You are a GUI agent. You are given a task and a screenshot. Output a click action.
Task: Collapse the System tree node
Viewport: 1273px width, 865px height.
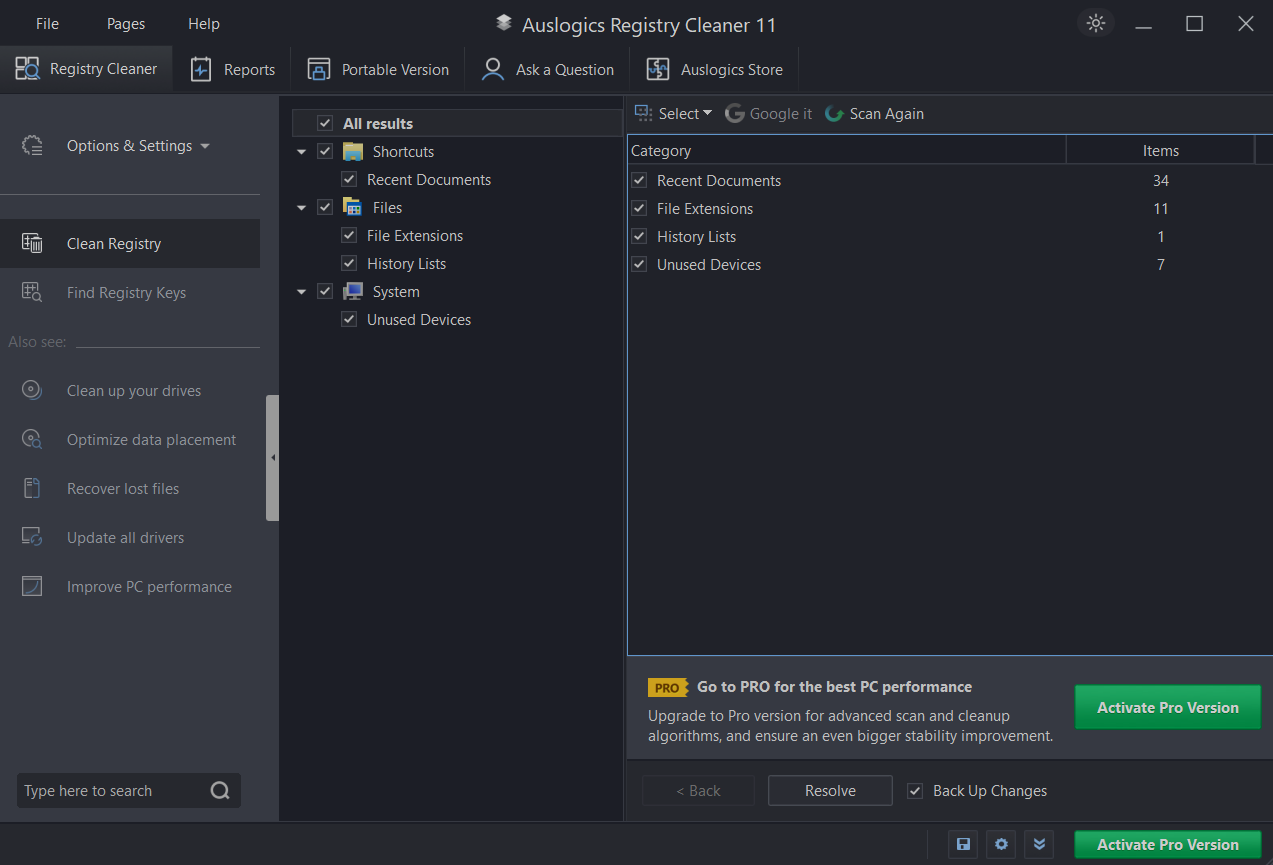click(302, 292)
